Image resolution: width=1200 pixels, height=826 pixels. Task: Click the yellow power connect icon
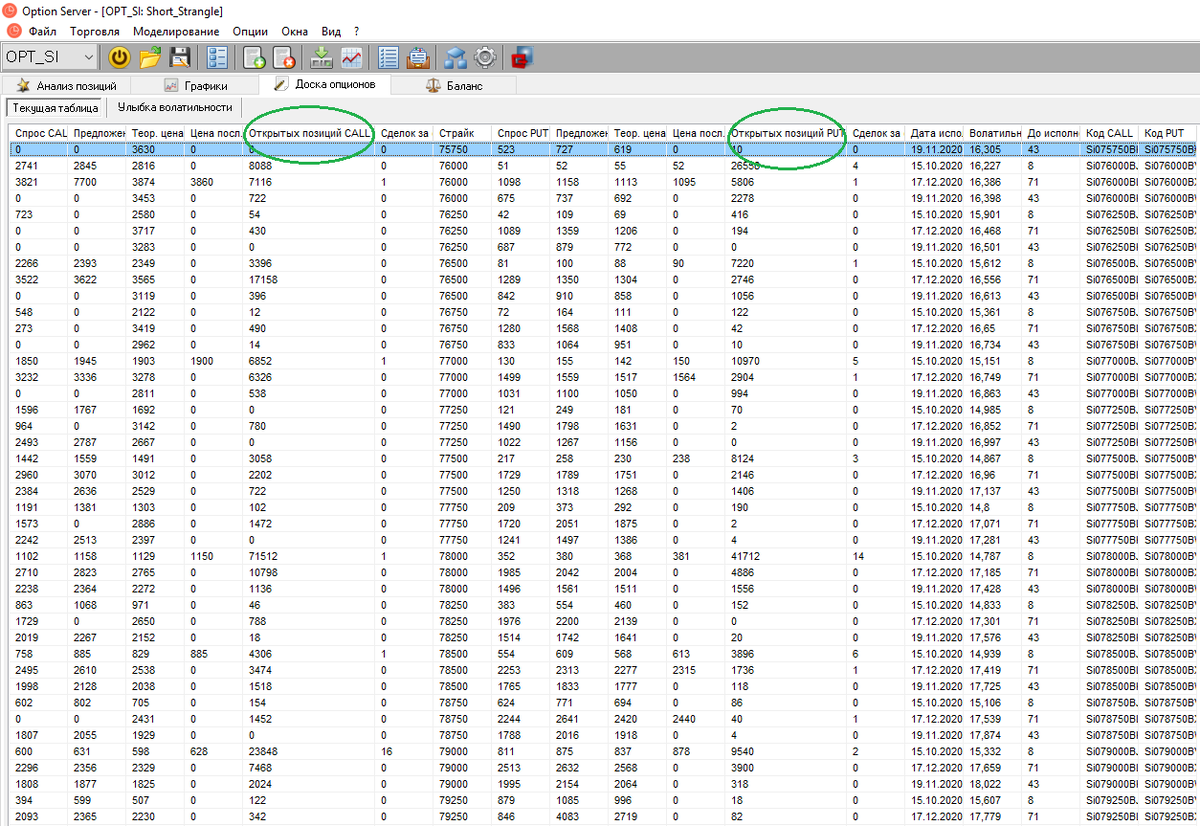click(119, 58)
